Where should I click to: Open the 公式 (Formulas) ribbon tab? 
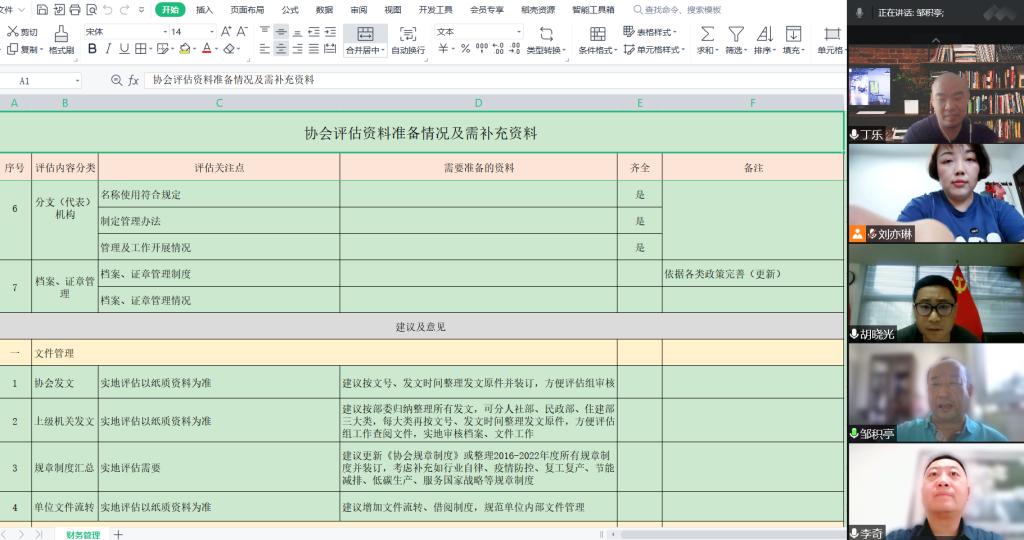click(290, 9)
